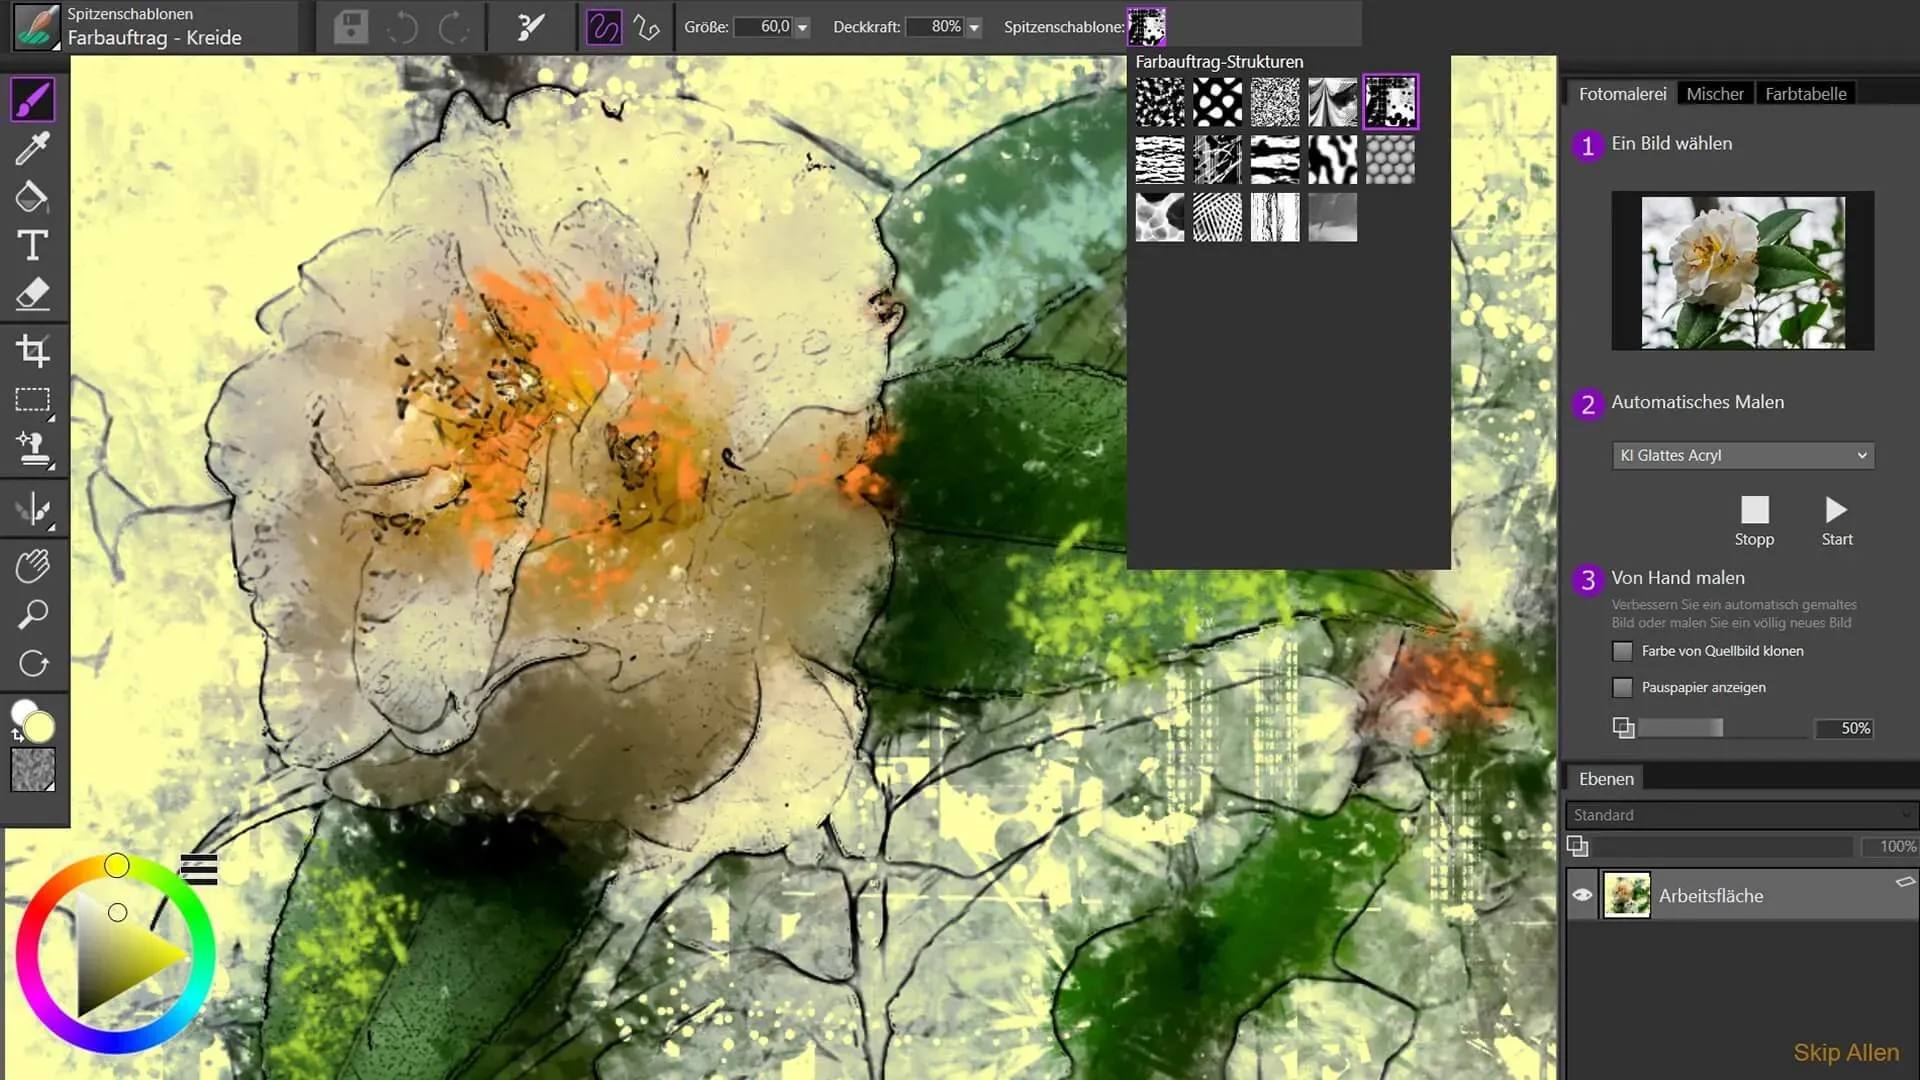Select the Mirror painting tool
Viewport: 1920px width, 1080px height.
coord(33,510)
